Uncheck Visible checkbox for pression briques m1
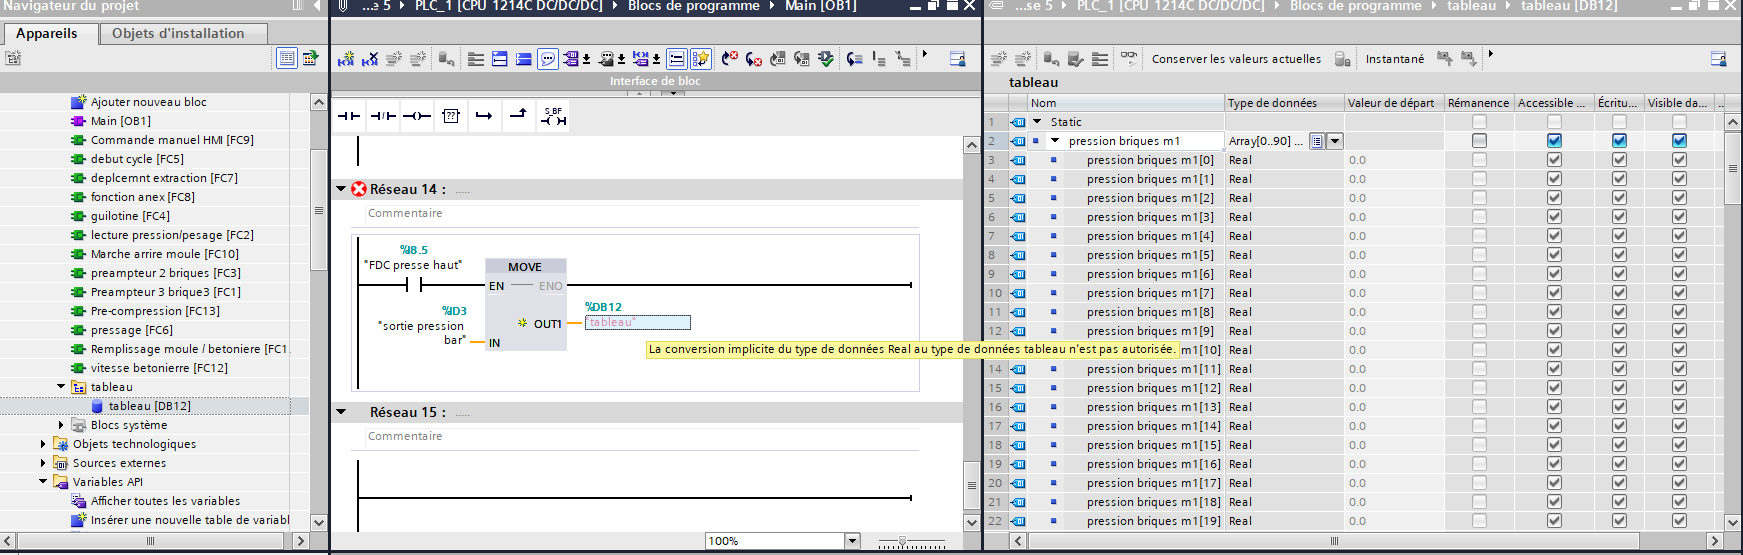This screenshot has height=555, width=1743. tap(1679, 141)
